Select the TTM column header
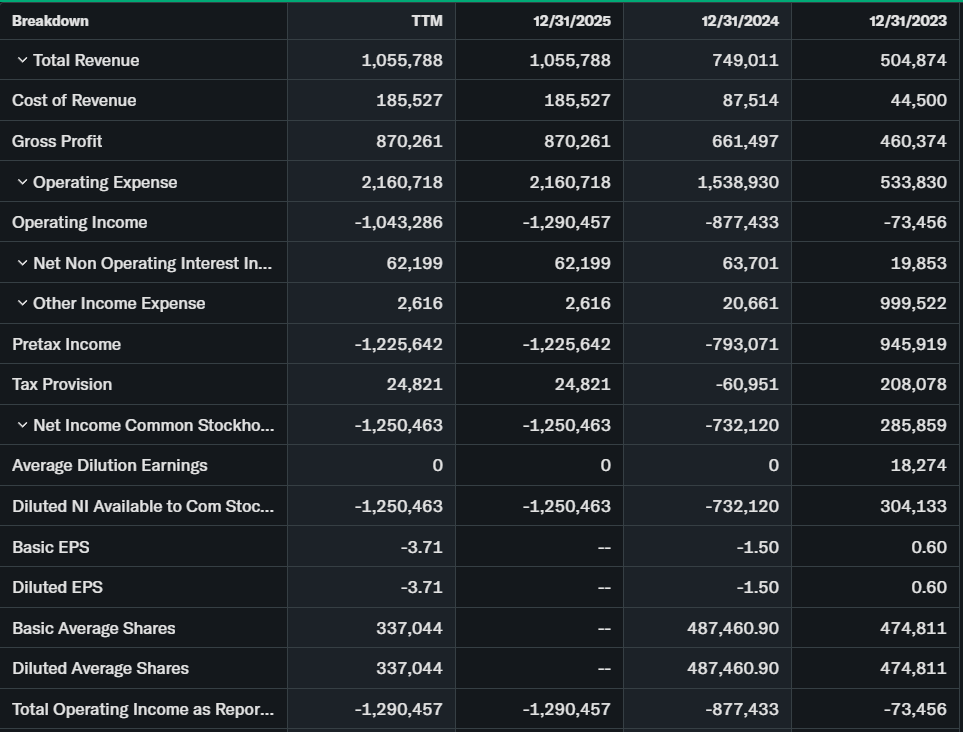The image size is (963, 732). click(426, 21)
